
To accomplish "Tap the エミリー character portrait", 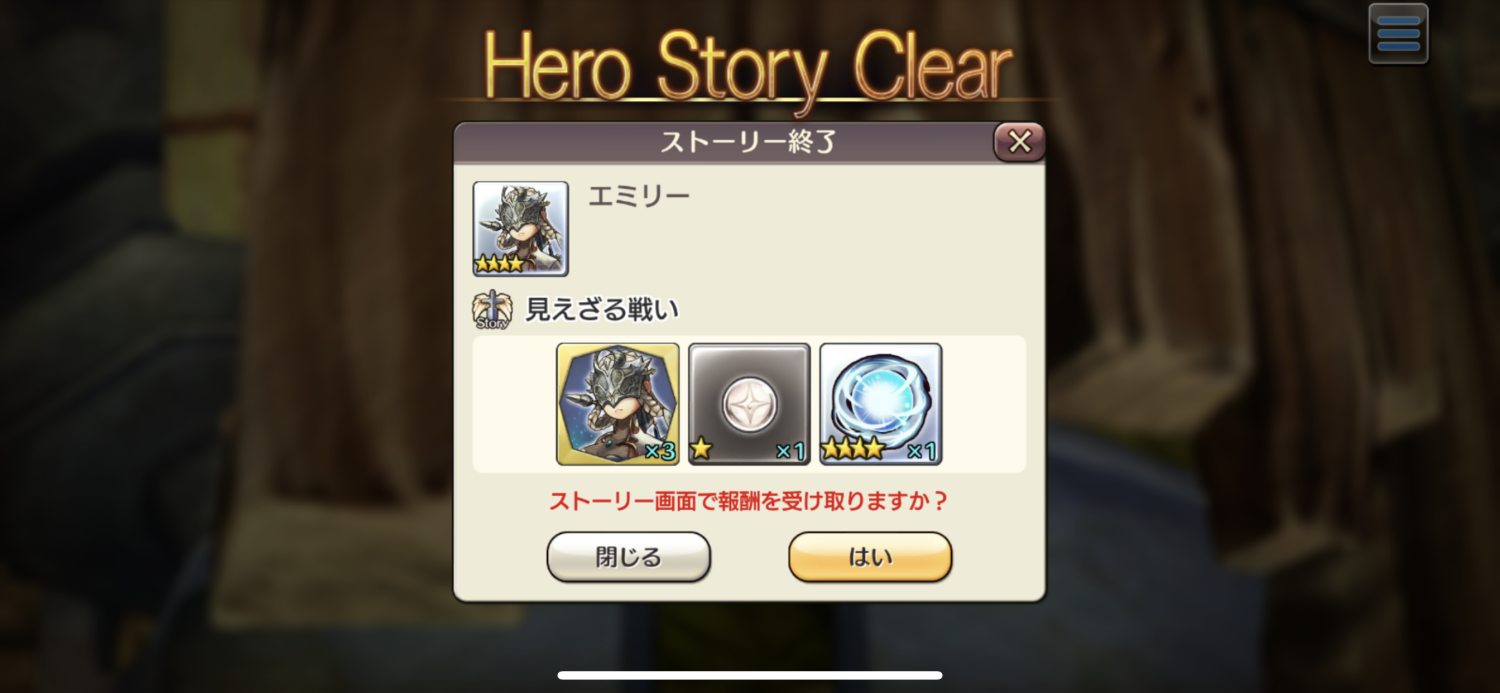I will [x=520, y=228].
